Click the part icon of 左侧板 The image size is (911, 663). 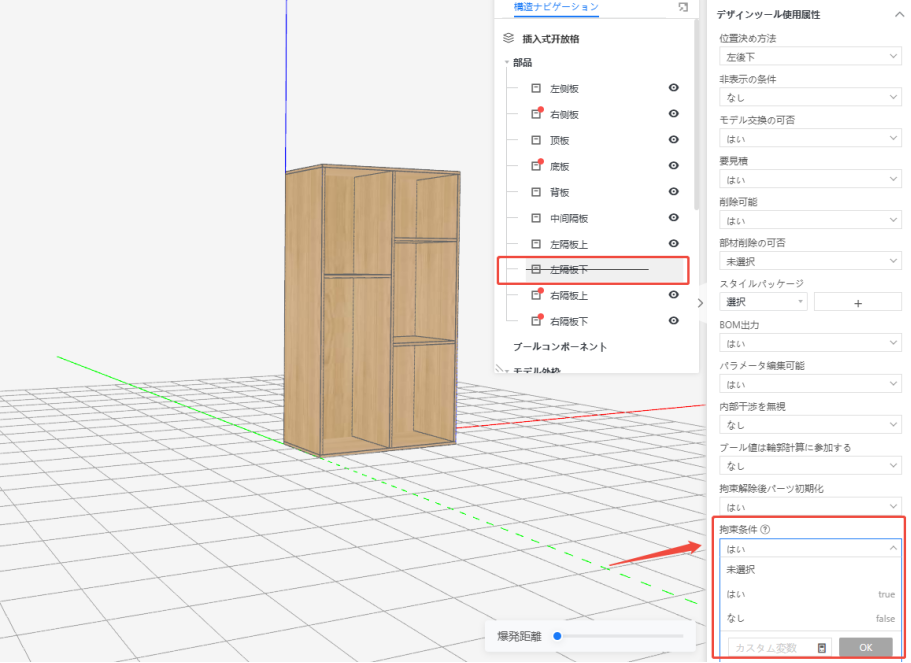(536, 88)
